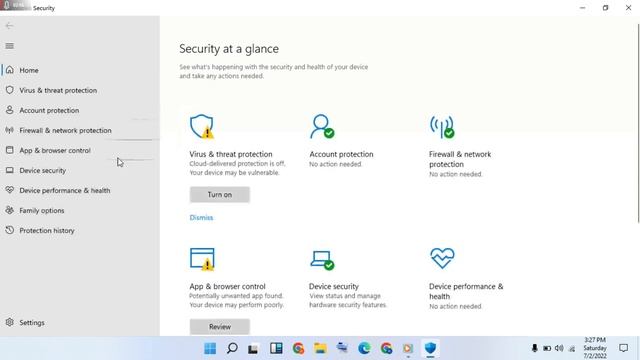The width and height of the screenshot is (640, 360).
Task: Open Firewall & network protection tile title
Action: coord(460,159)
